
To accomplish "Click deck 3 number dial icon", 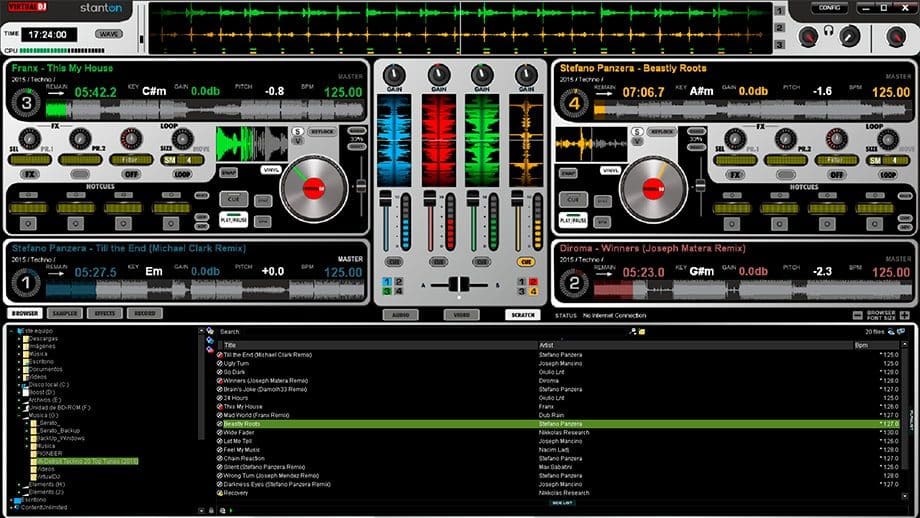I will click(x=26, y=103).
